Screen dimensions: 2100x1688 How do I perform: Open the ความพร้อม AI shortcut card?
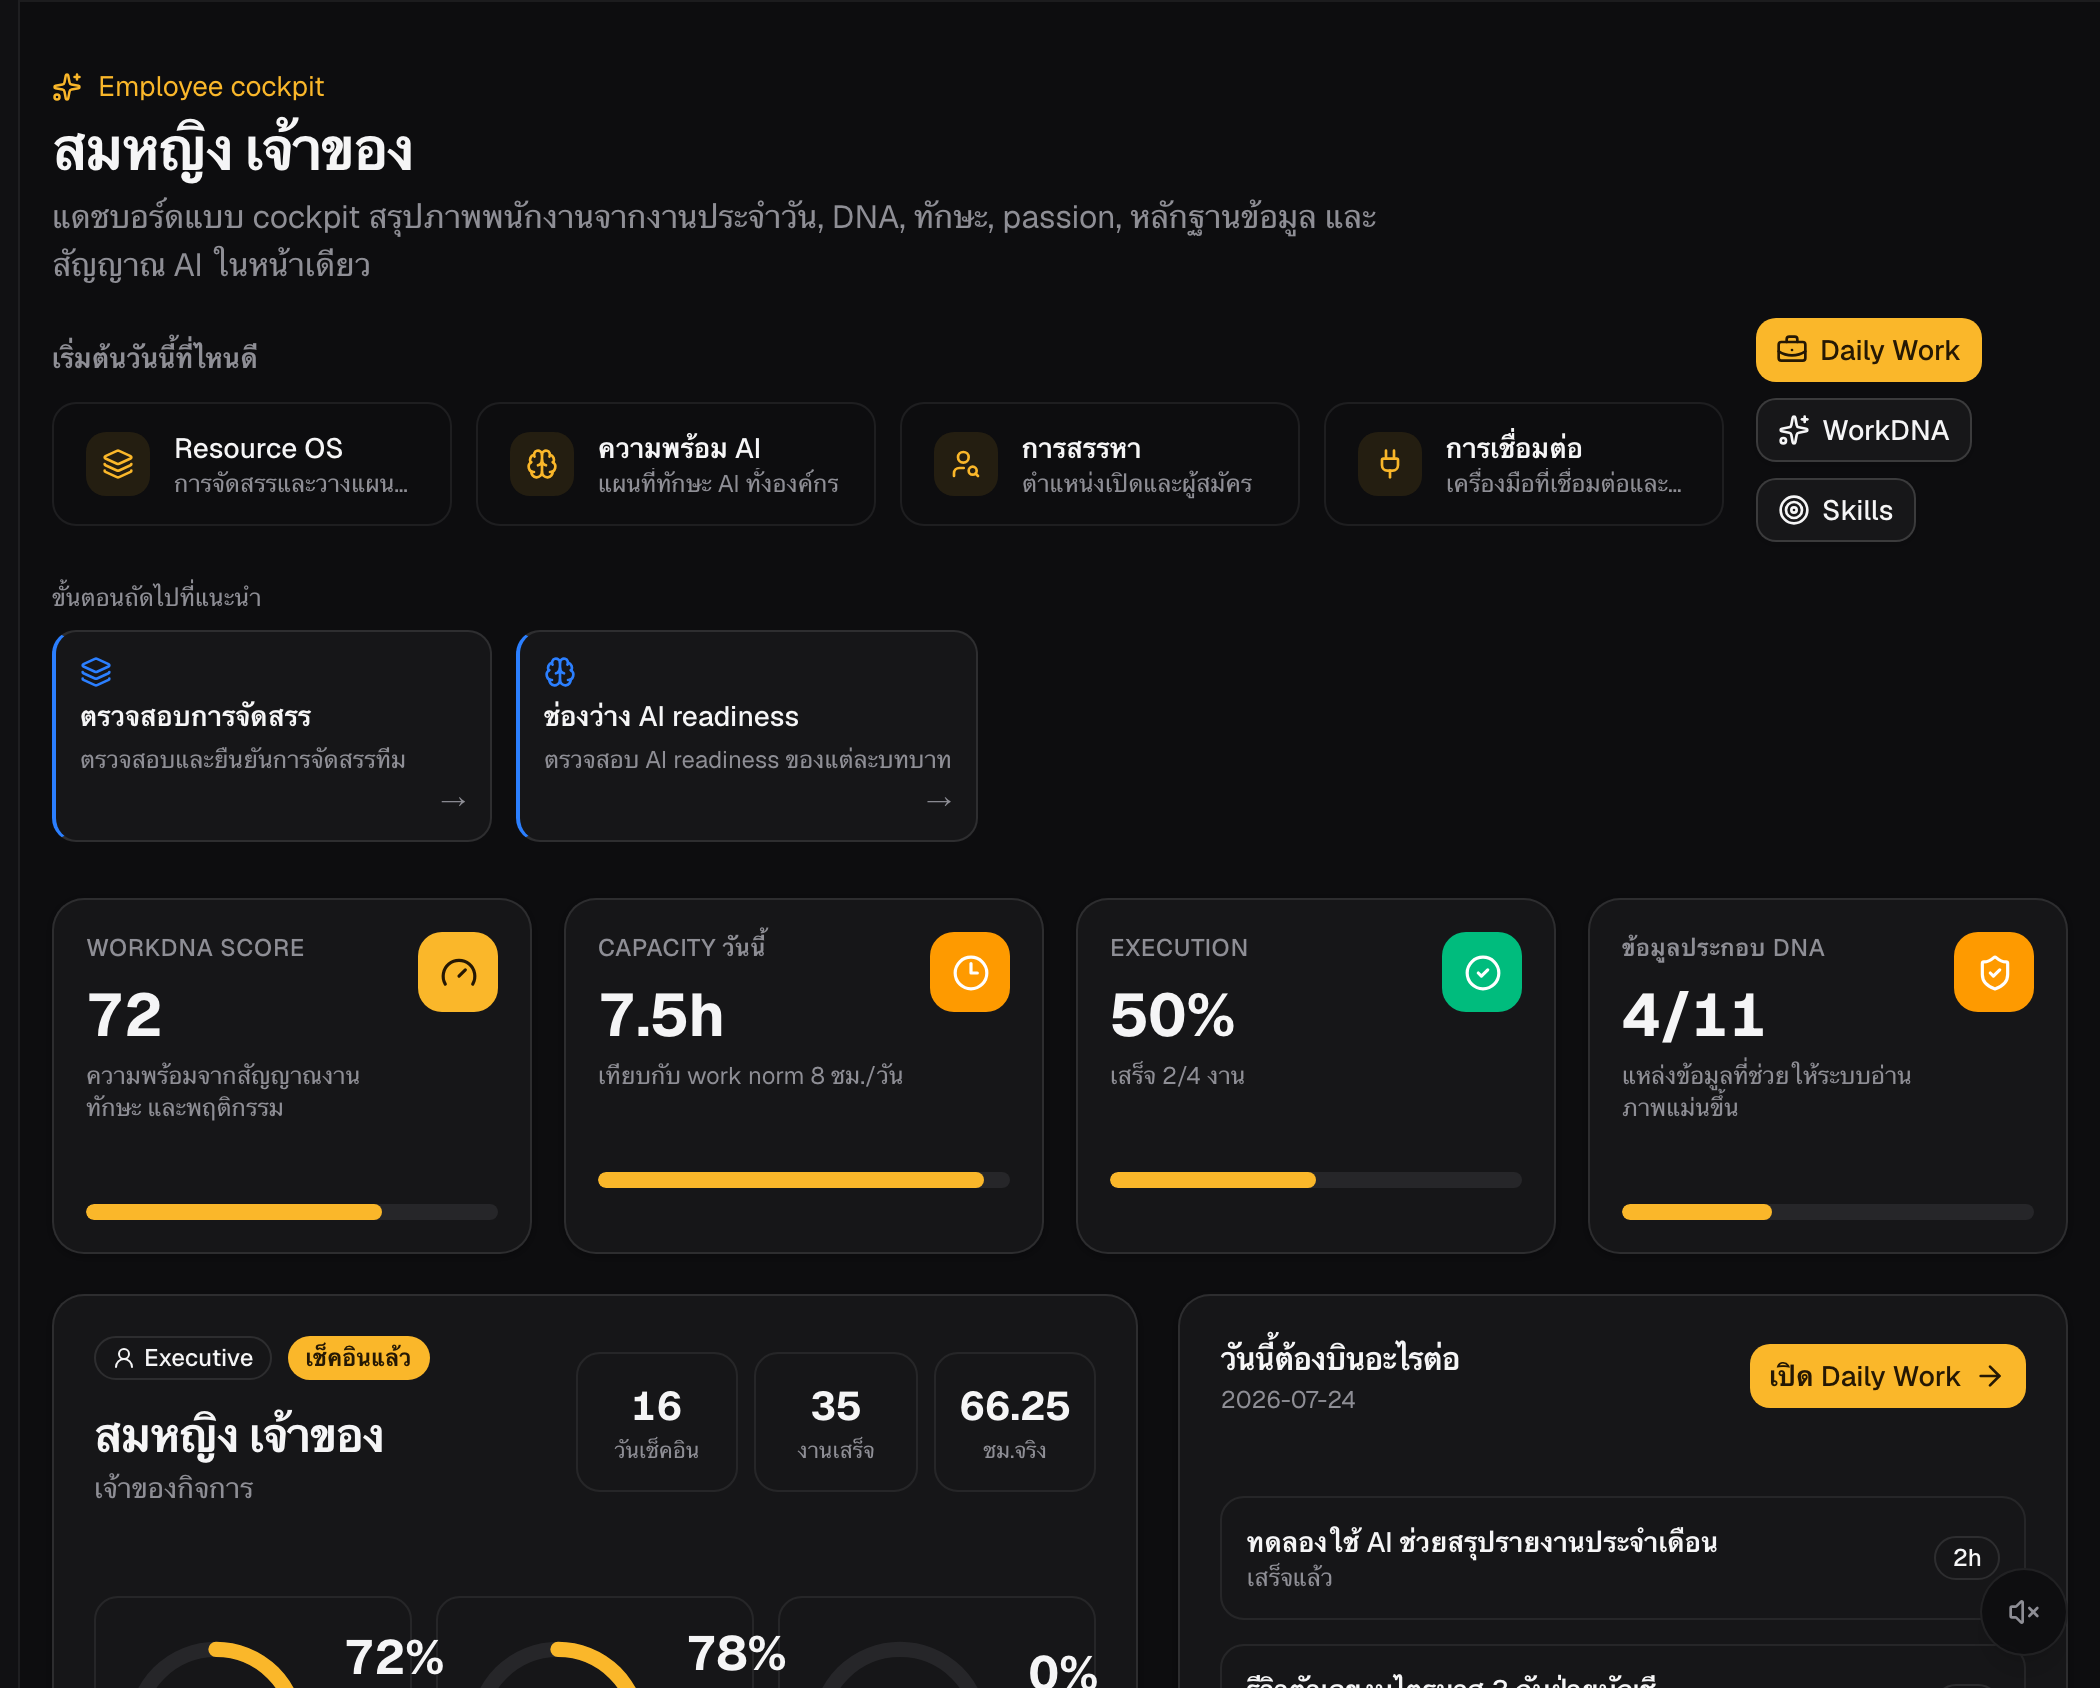[x=676, y=464]
